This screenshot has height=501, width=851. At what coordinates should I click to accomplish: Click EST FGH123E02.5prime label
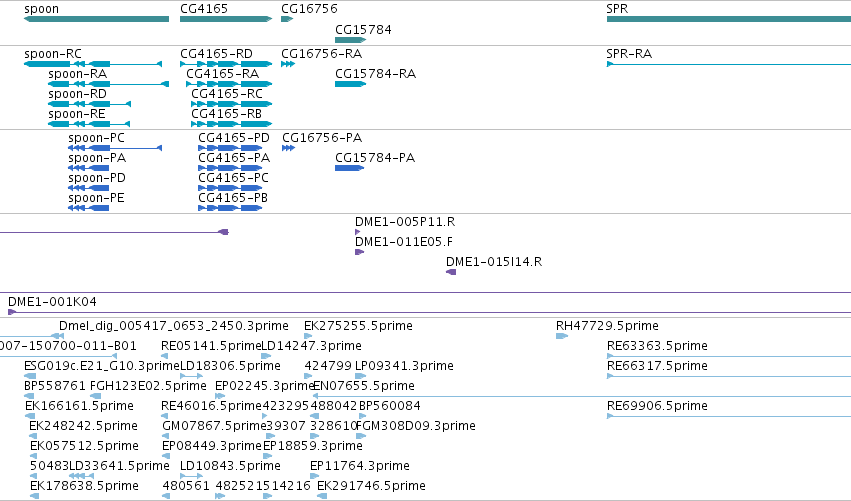pyautogui.click(x=148, y=386)
